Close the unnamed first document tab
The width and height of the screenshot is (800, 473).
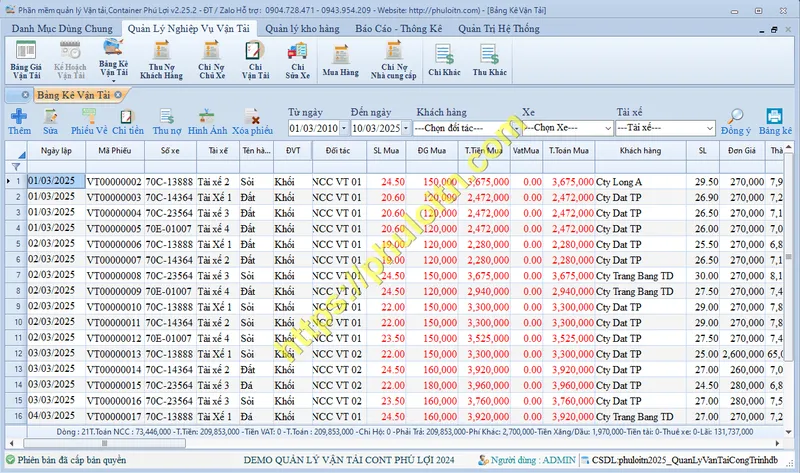click(x=25, y=94)
